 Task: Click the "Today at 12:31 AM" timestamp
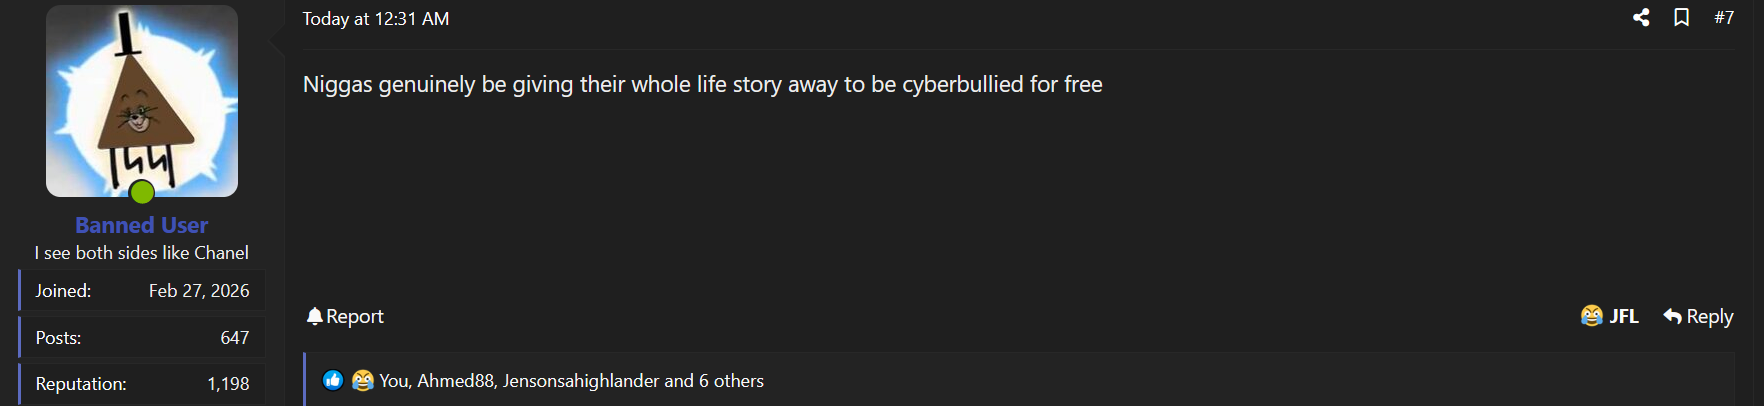click(376, 19)
